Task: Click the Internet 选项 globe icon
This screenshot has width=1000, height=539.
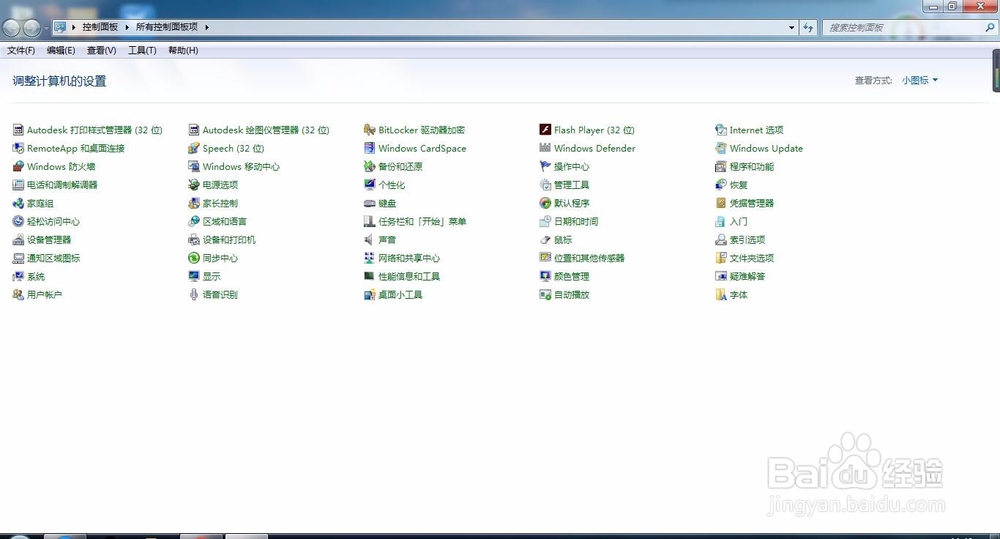Action: pos(721,129)
